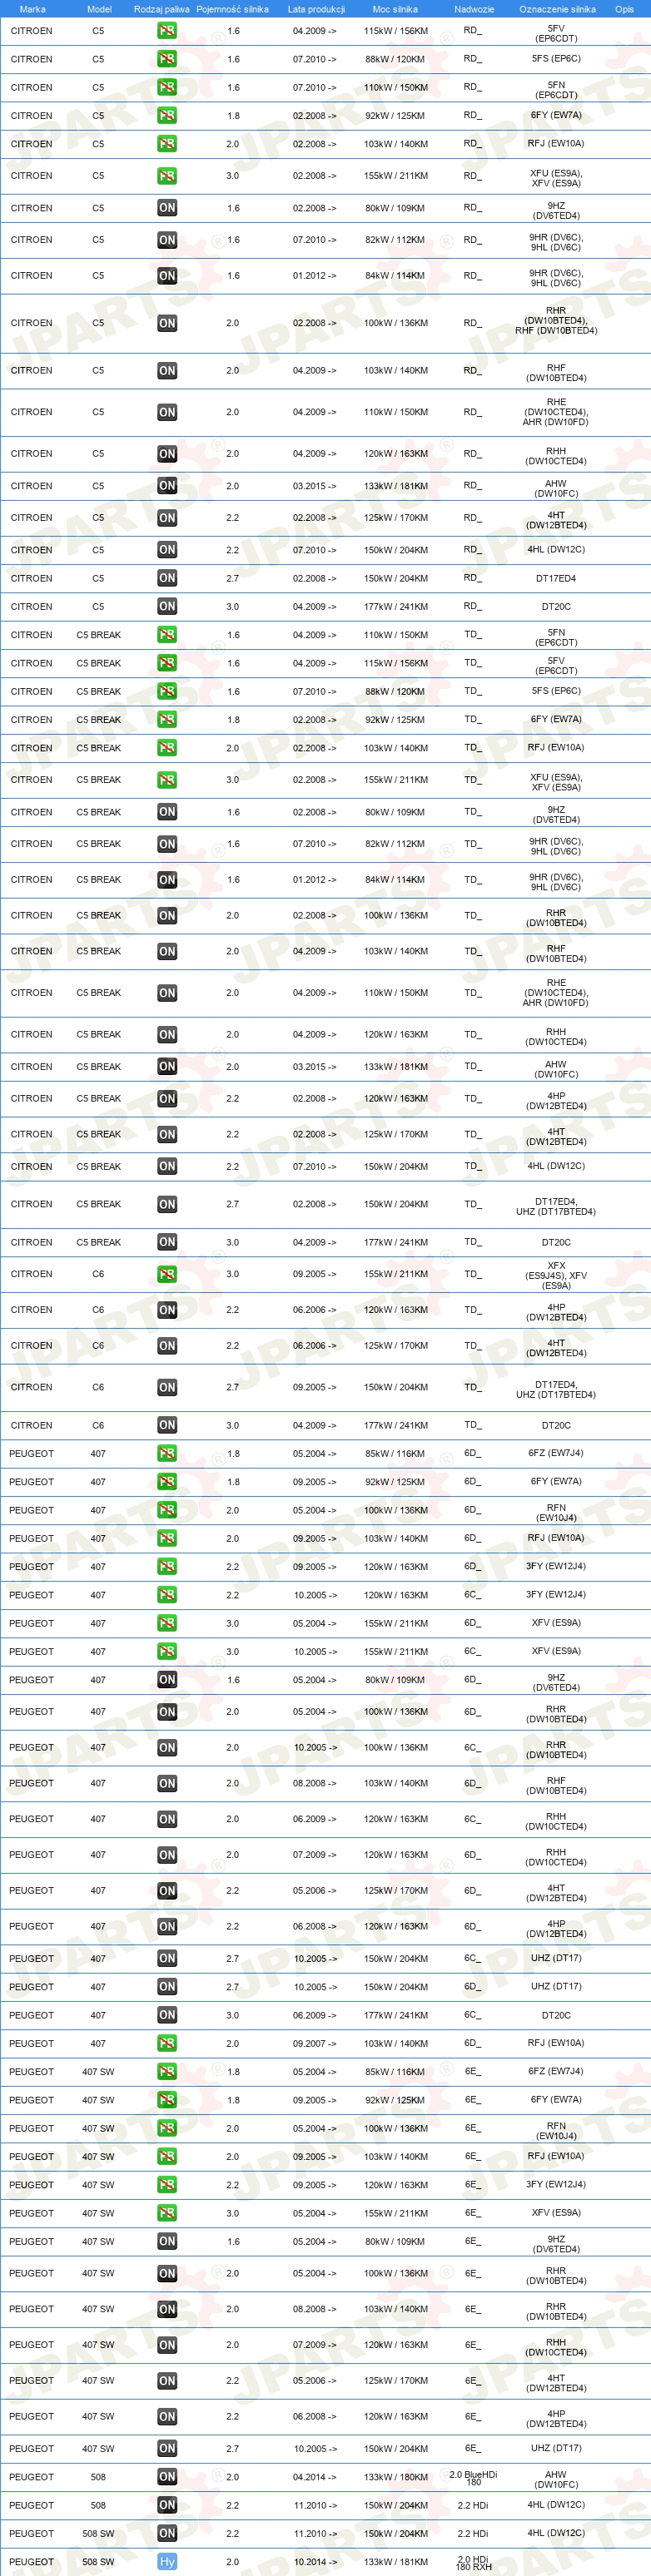Click diesel ON icon in Peugeot 508 180KM row

pyautogui.click(x=167, y=2476)
